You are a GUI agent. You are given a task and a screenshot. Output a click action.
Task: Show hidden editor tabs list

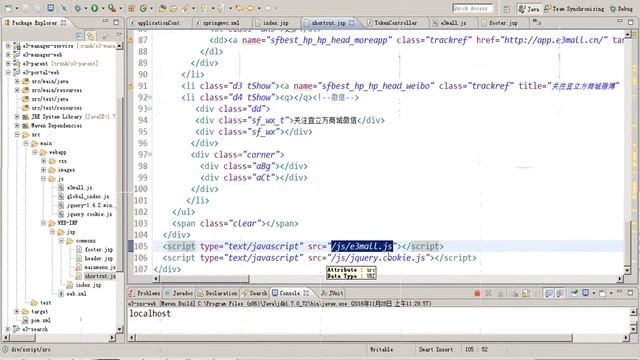[537, 22]
